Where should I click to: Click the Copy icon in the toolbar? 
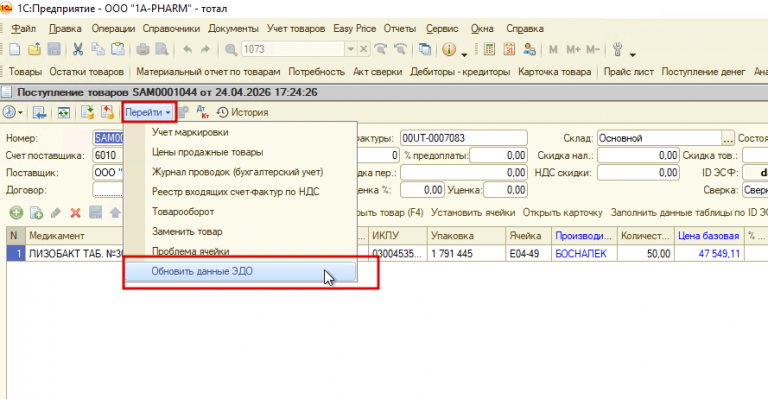coord(98,49)
